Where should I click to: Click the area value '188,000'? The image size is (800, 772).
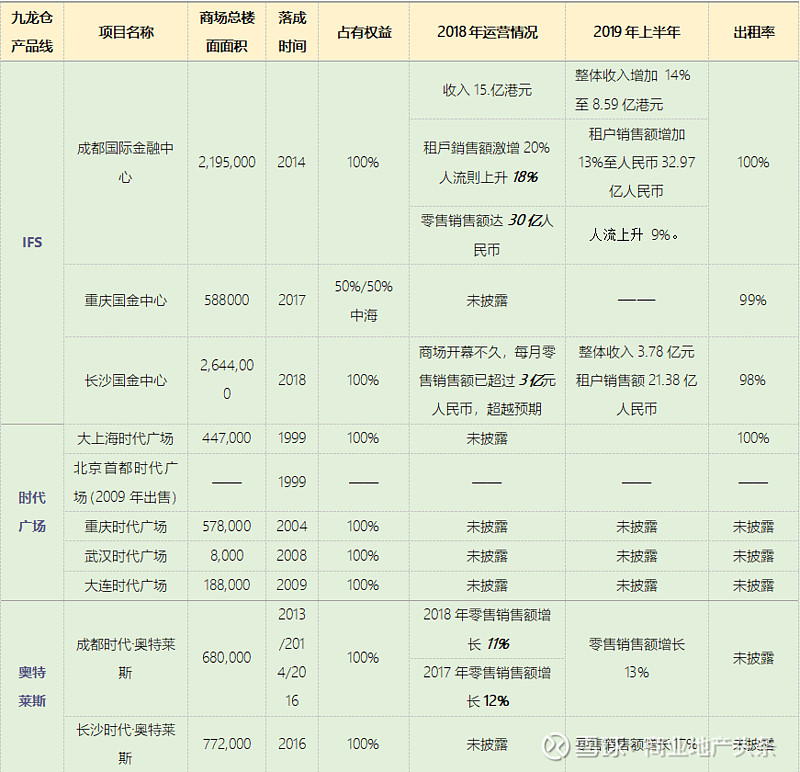pos(227,585)
